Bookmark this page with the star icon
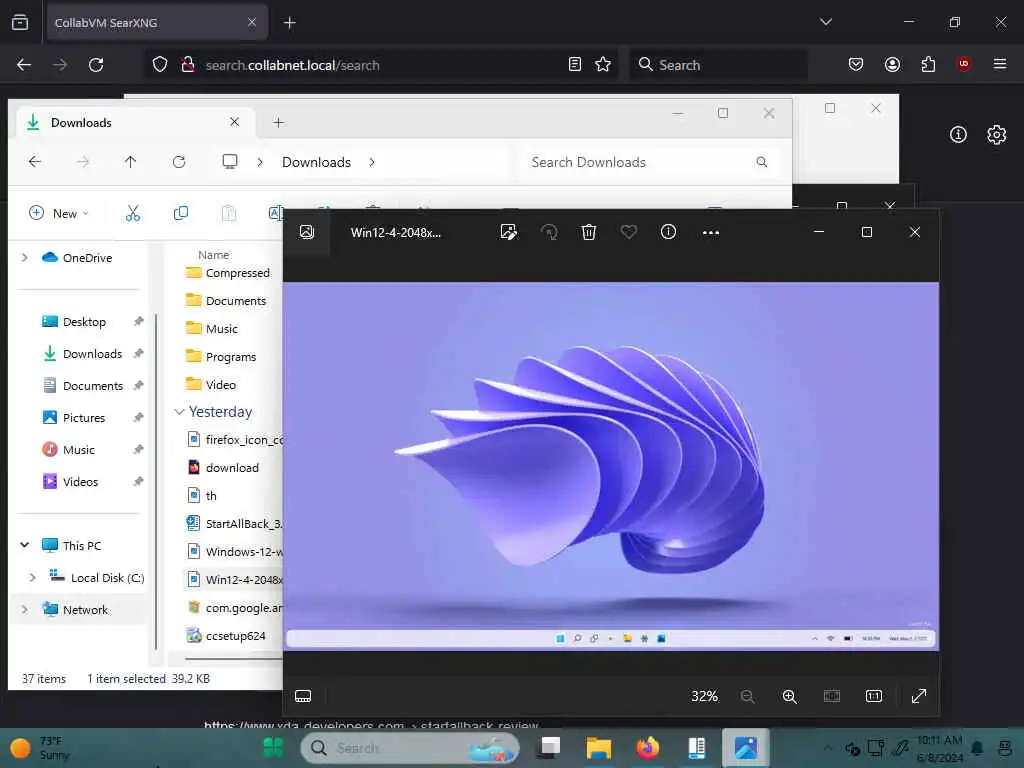The height and width of the screenshot is (768, 1024). tap(603, 64)
